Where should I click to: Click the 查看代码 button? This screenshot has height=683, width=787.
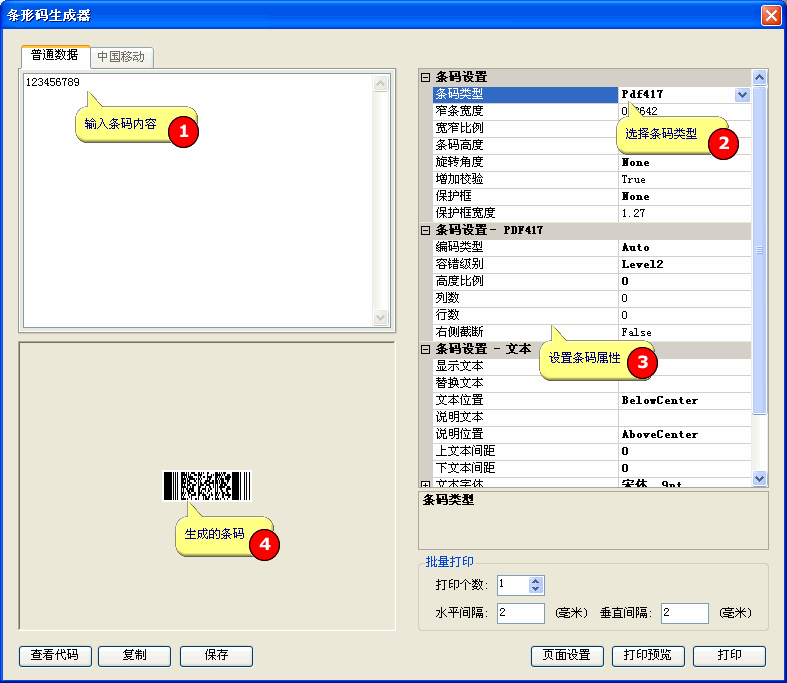(55, 656)
